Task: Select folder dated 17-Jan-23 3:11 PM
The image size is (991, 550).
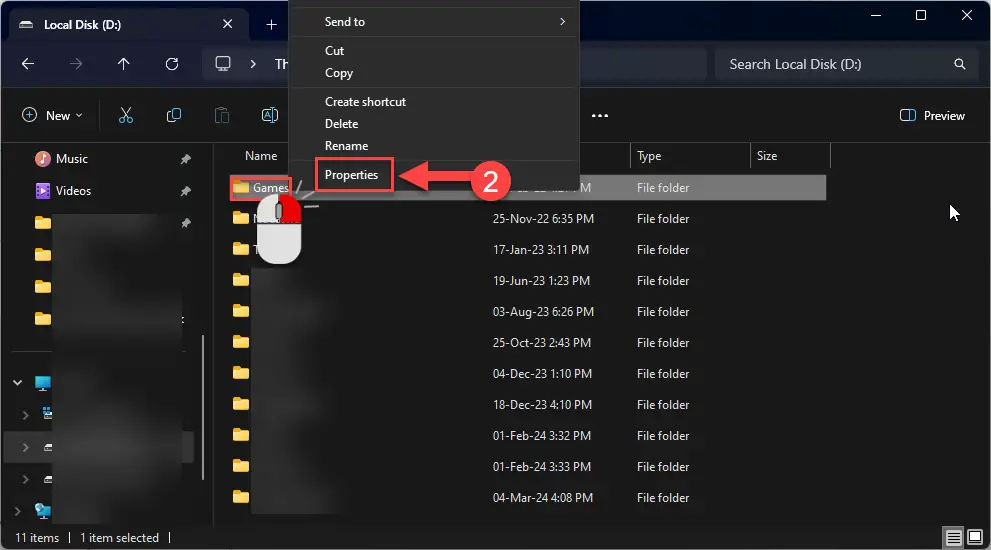Action: click(528, 250)
